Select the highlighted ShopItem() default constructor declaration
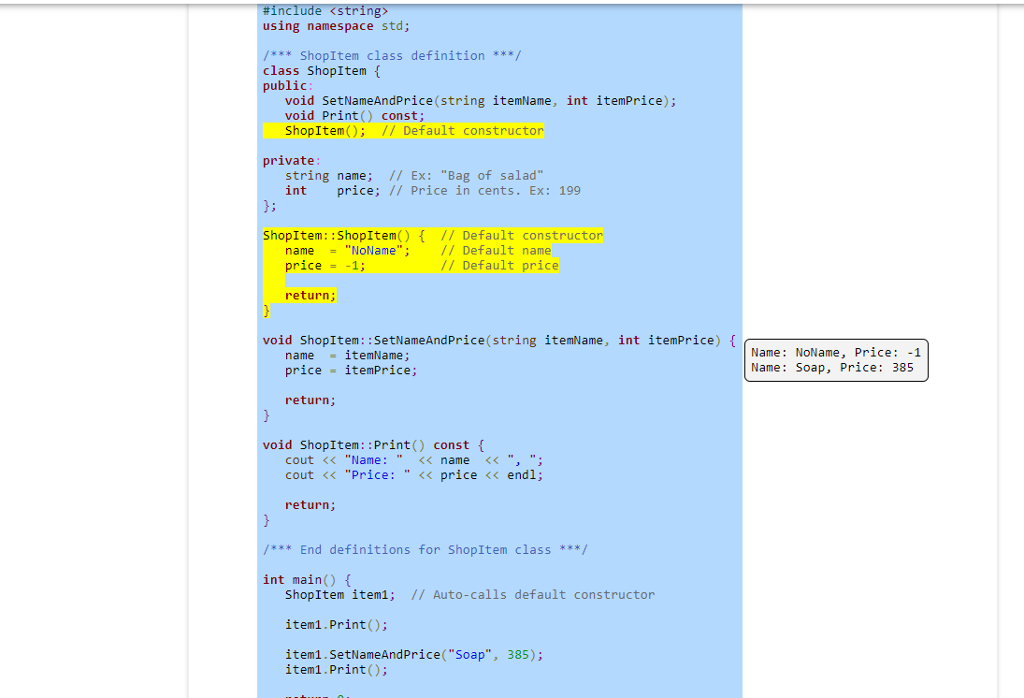 click(x=403, y=130)
